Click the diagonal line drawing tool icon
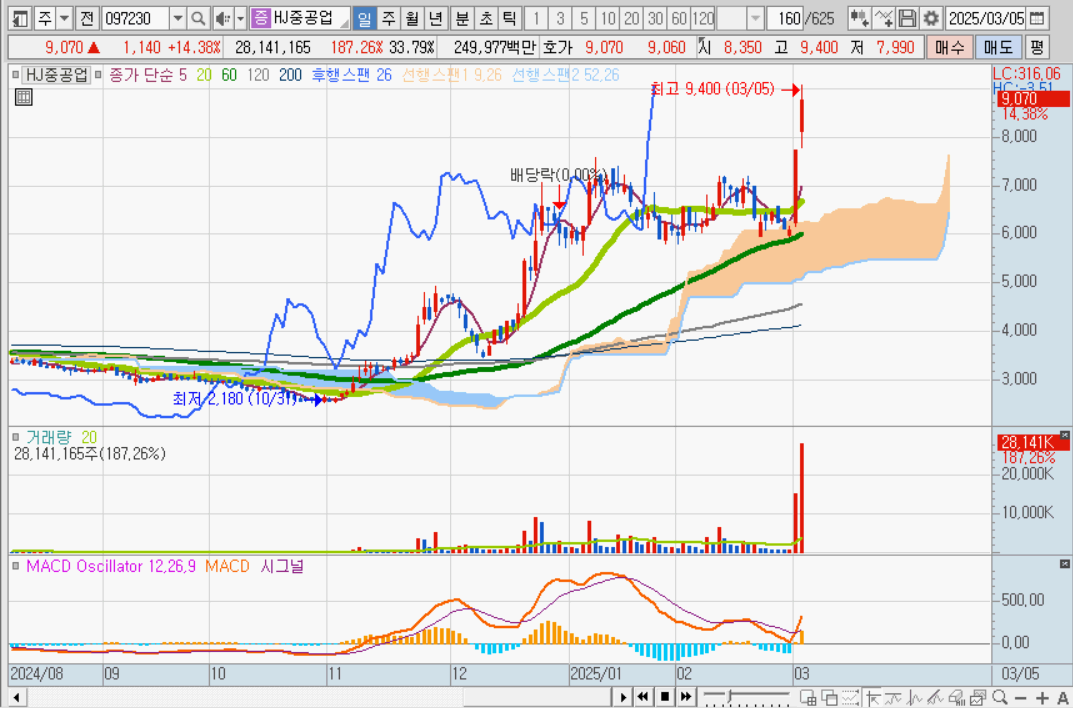Image resolution: width=1073 pixels, height=708 pixels. coord(935,697)
